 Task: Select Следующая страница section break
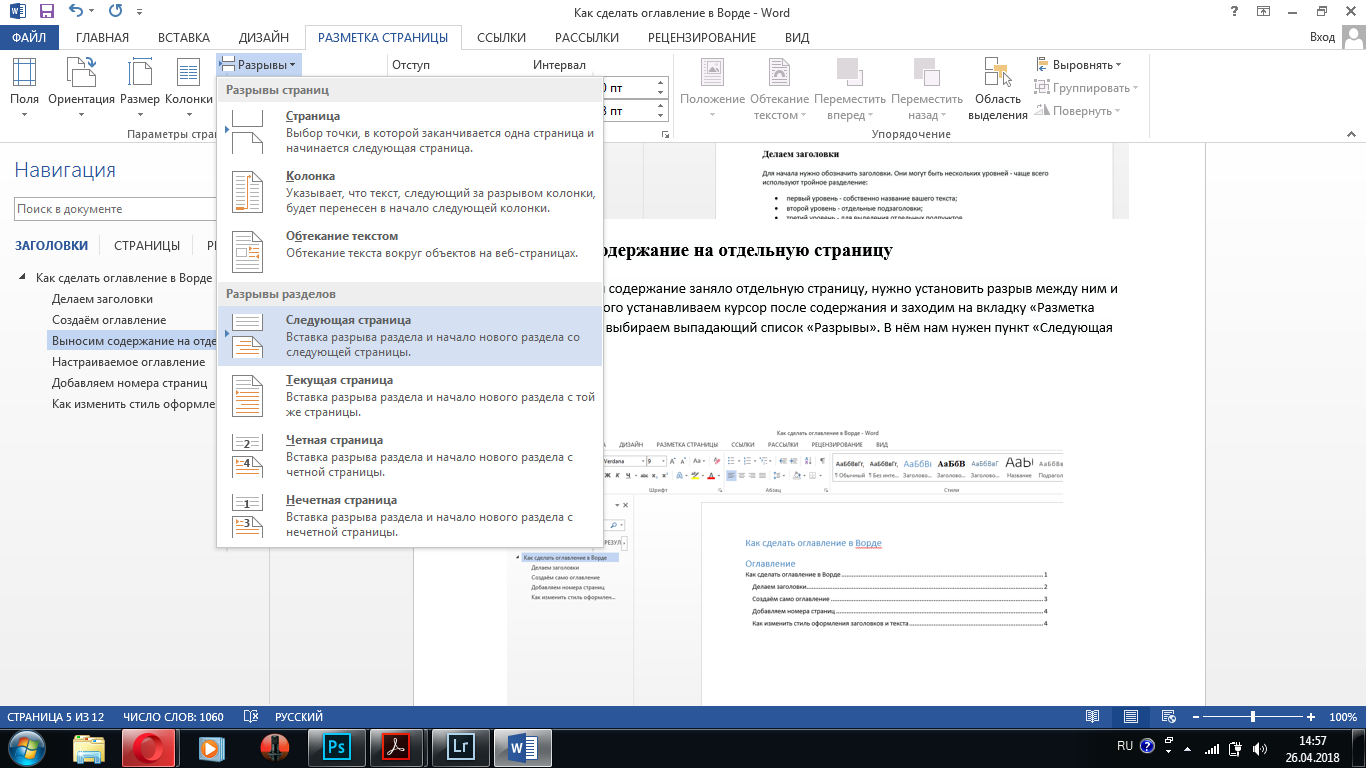(x=409, y=336)
